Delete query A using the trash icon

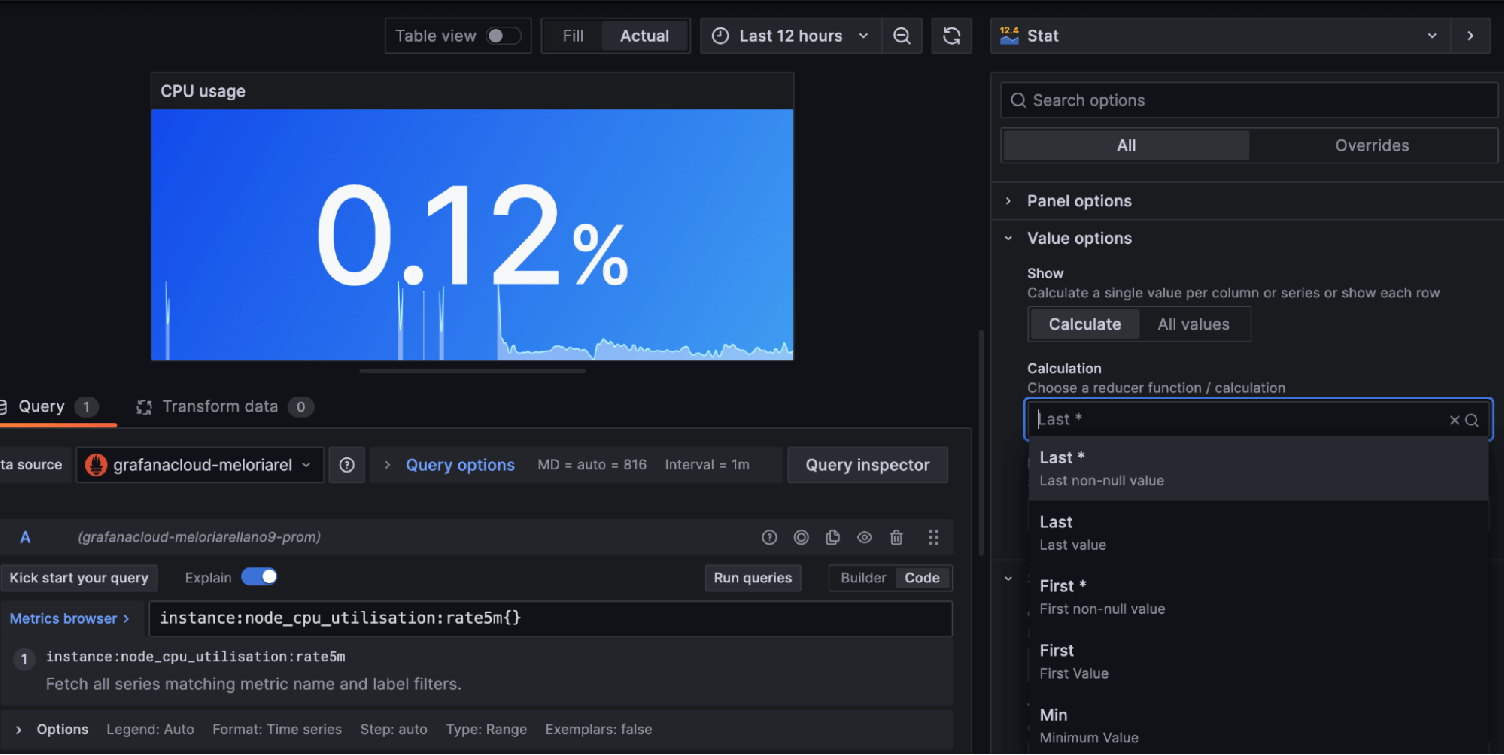tap(896, 538)
